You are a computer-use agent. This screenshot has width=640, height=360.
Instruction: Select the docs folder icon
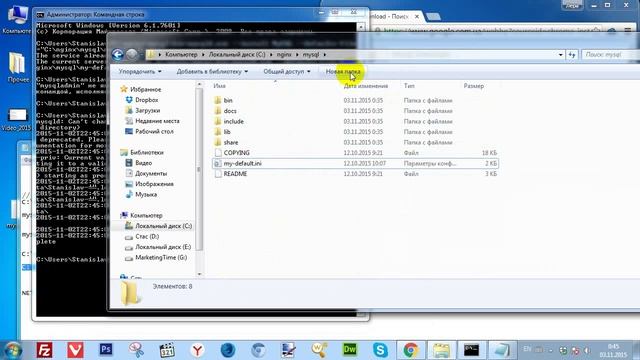(218, 111)
